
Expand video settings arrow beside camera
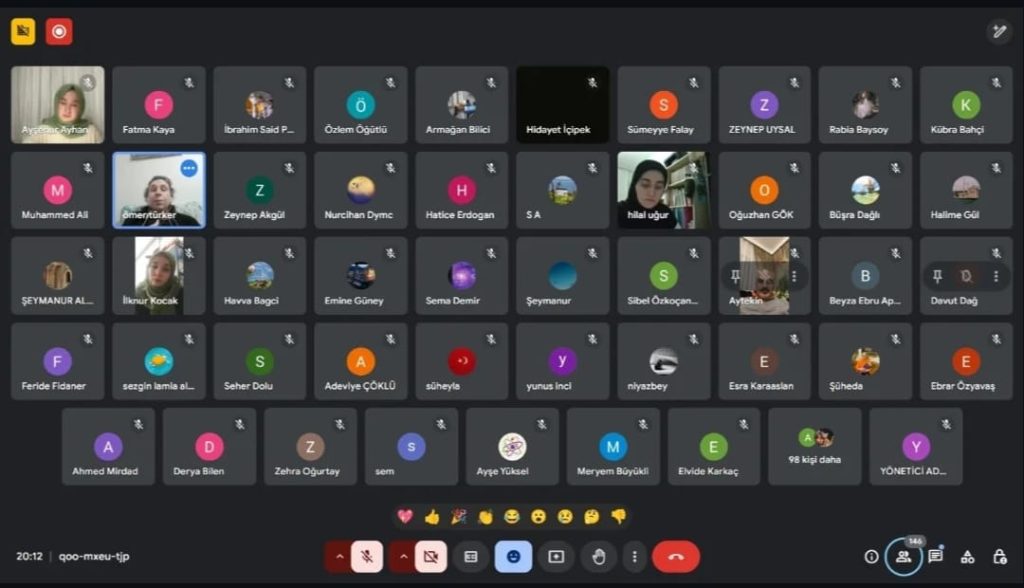click(x=404, y=557)
